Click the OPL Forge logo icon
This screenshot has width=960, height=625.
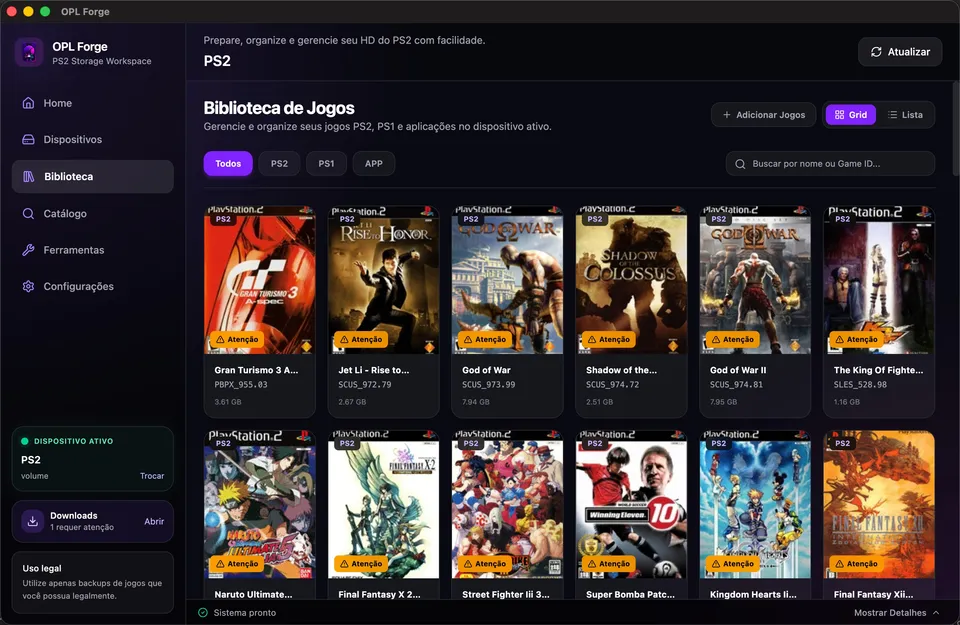[x=29, y=53]
